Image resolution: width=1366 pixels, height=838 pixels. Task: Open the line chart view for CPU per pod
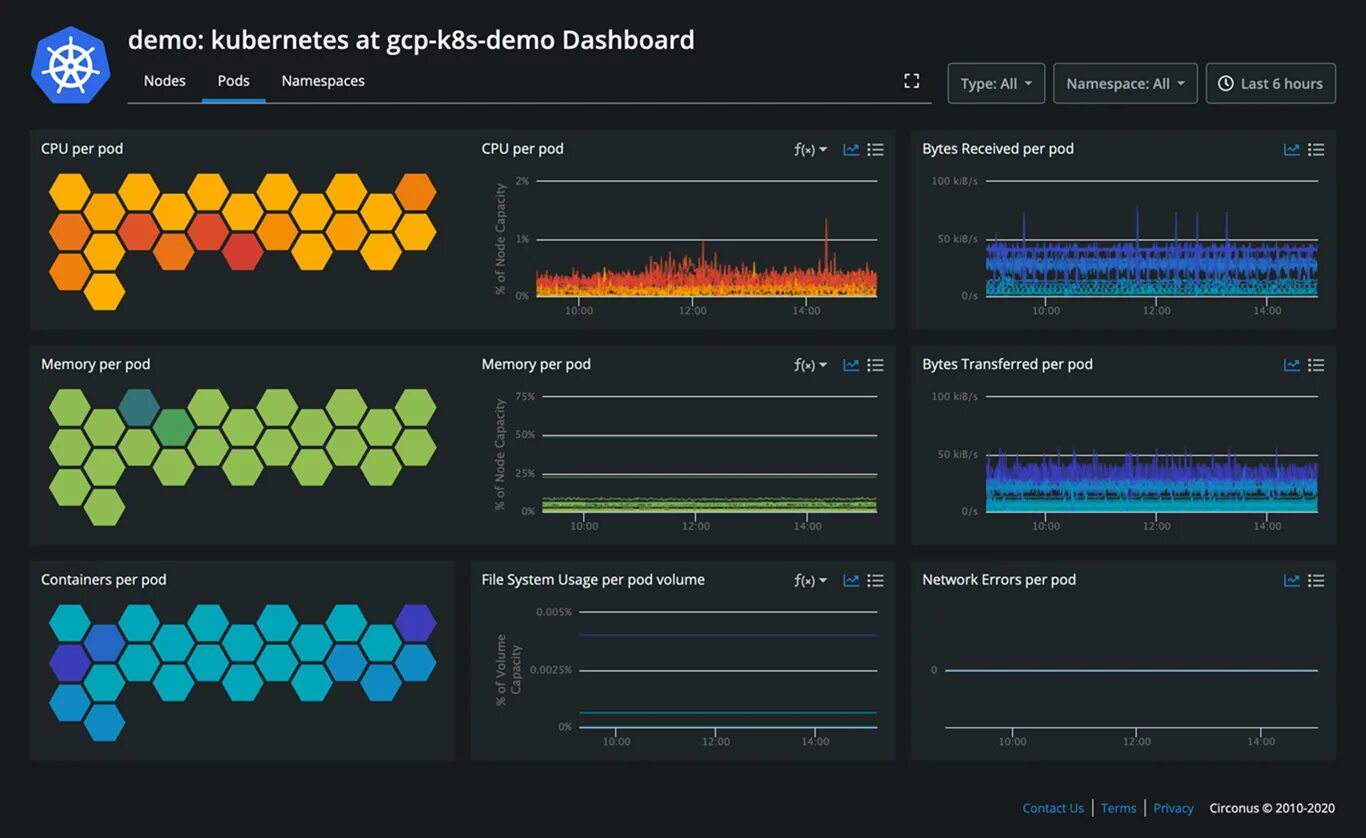pos(851,149)
